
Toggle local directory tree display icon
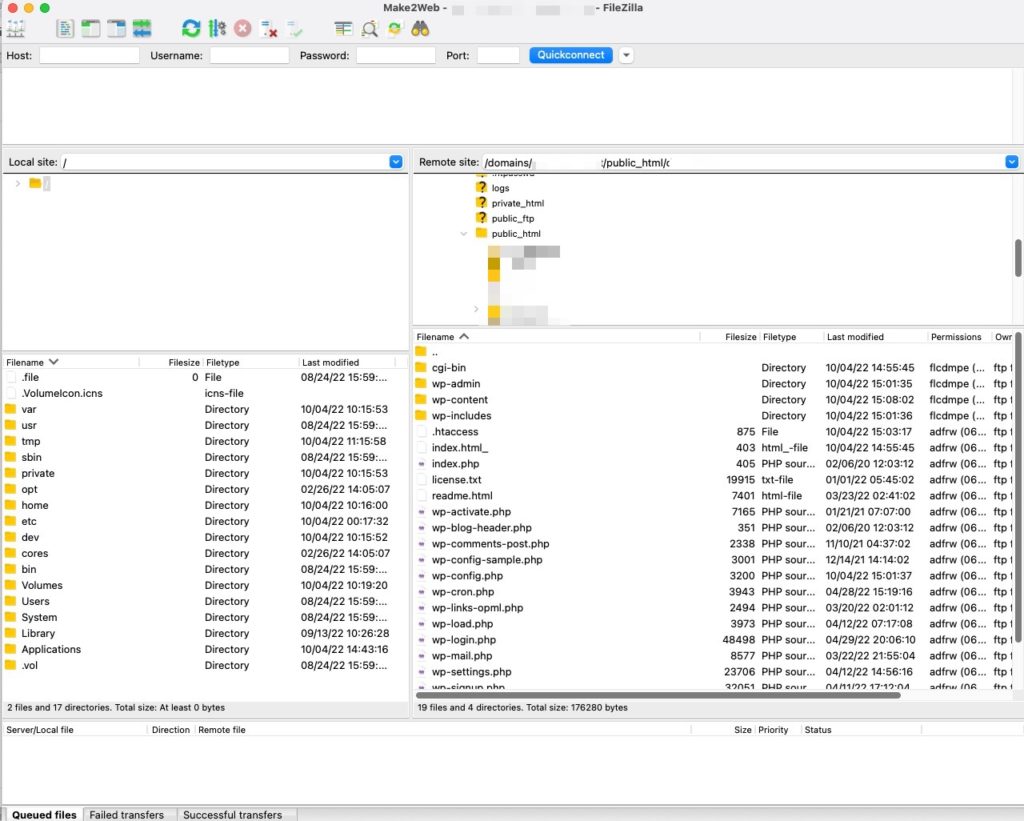(x=91, y=29)
